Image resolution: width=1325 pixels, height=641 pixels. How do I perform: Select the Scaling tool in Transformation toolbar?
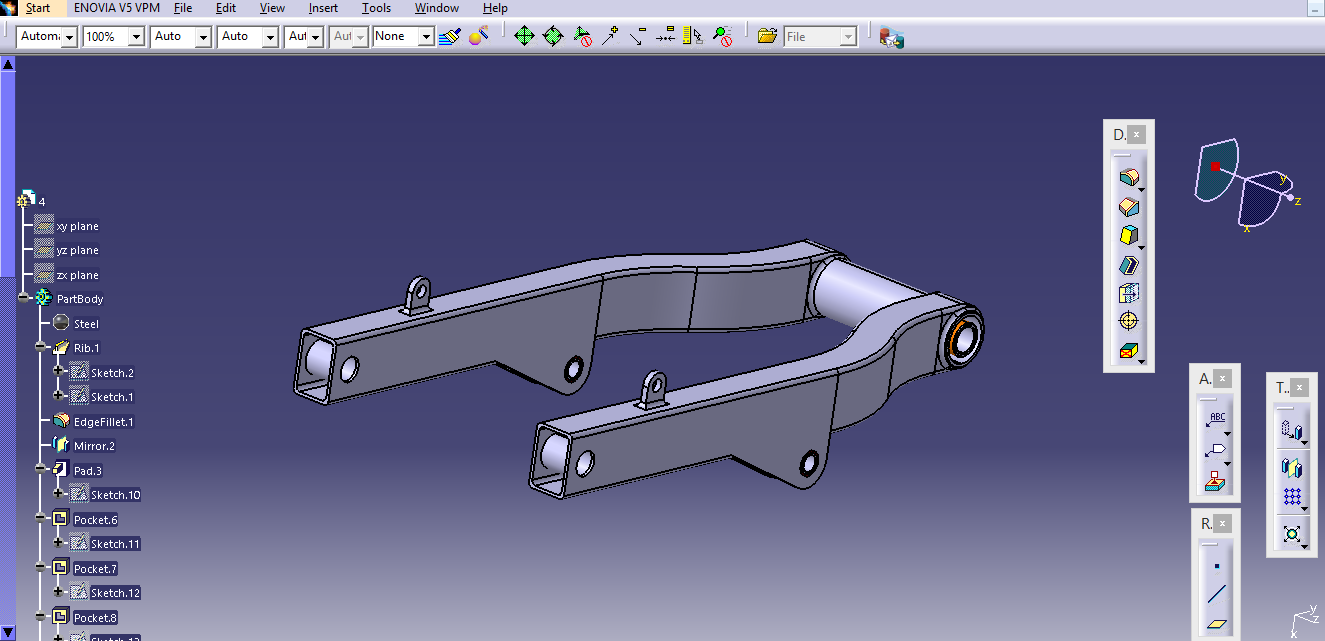1291,534
